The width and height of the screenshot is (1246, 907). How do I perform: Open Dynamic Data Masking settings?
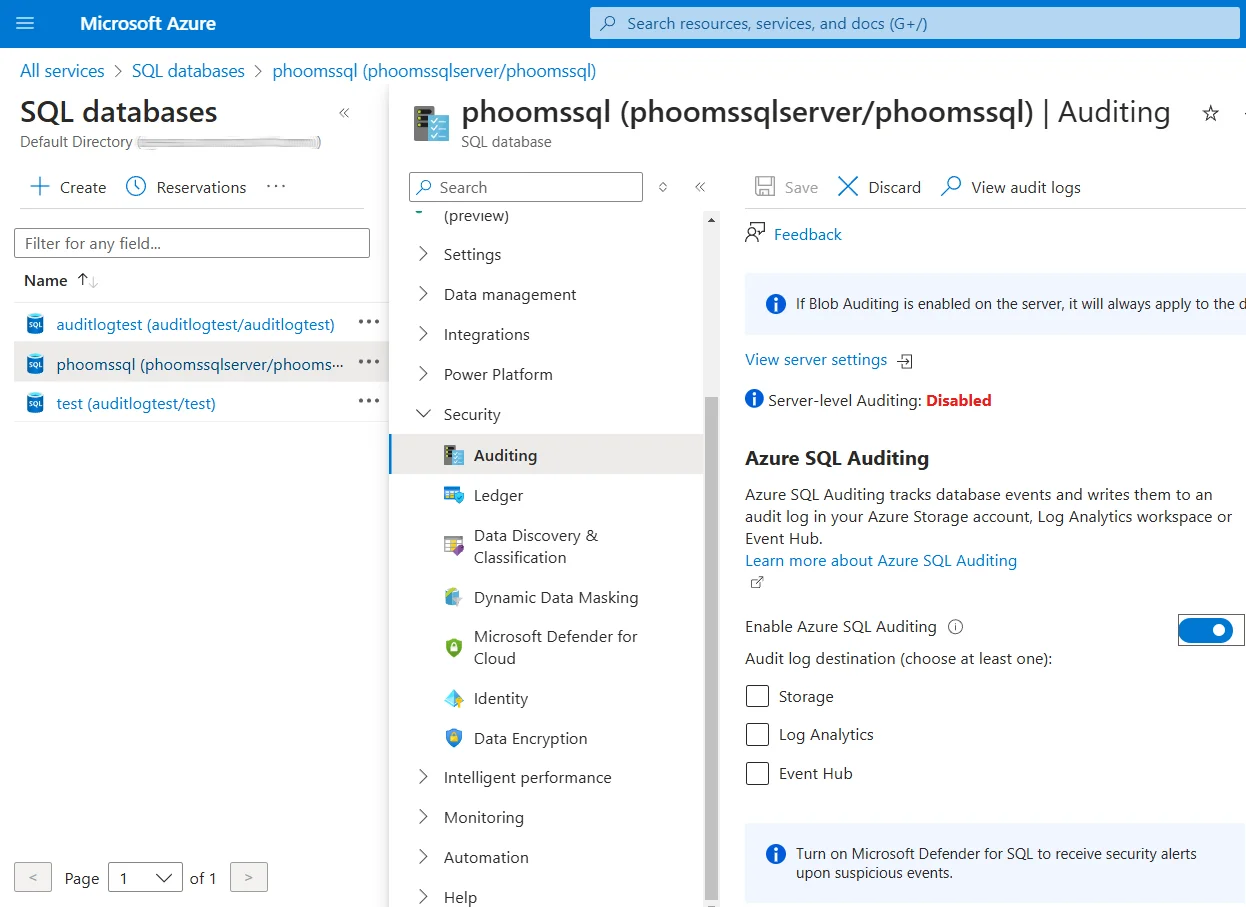click(x=556, y=597)
